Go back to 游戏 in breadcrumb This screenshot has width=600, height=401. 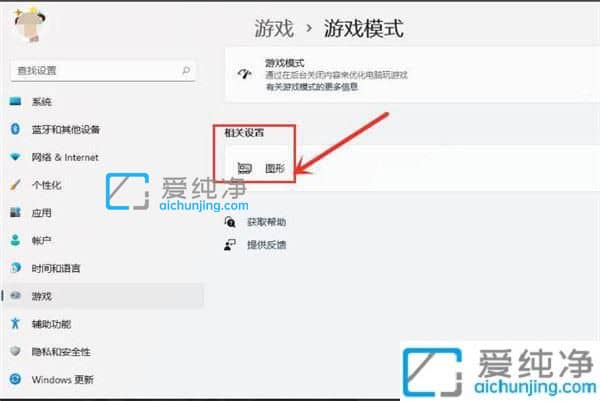(274, 29)
